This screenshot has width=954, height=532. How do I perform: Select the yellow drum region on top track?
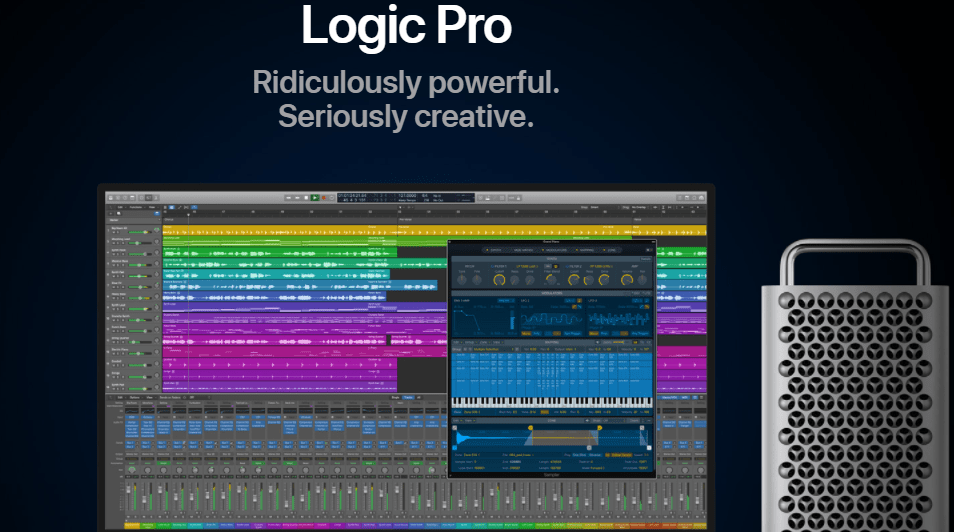(280, 231)
